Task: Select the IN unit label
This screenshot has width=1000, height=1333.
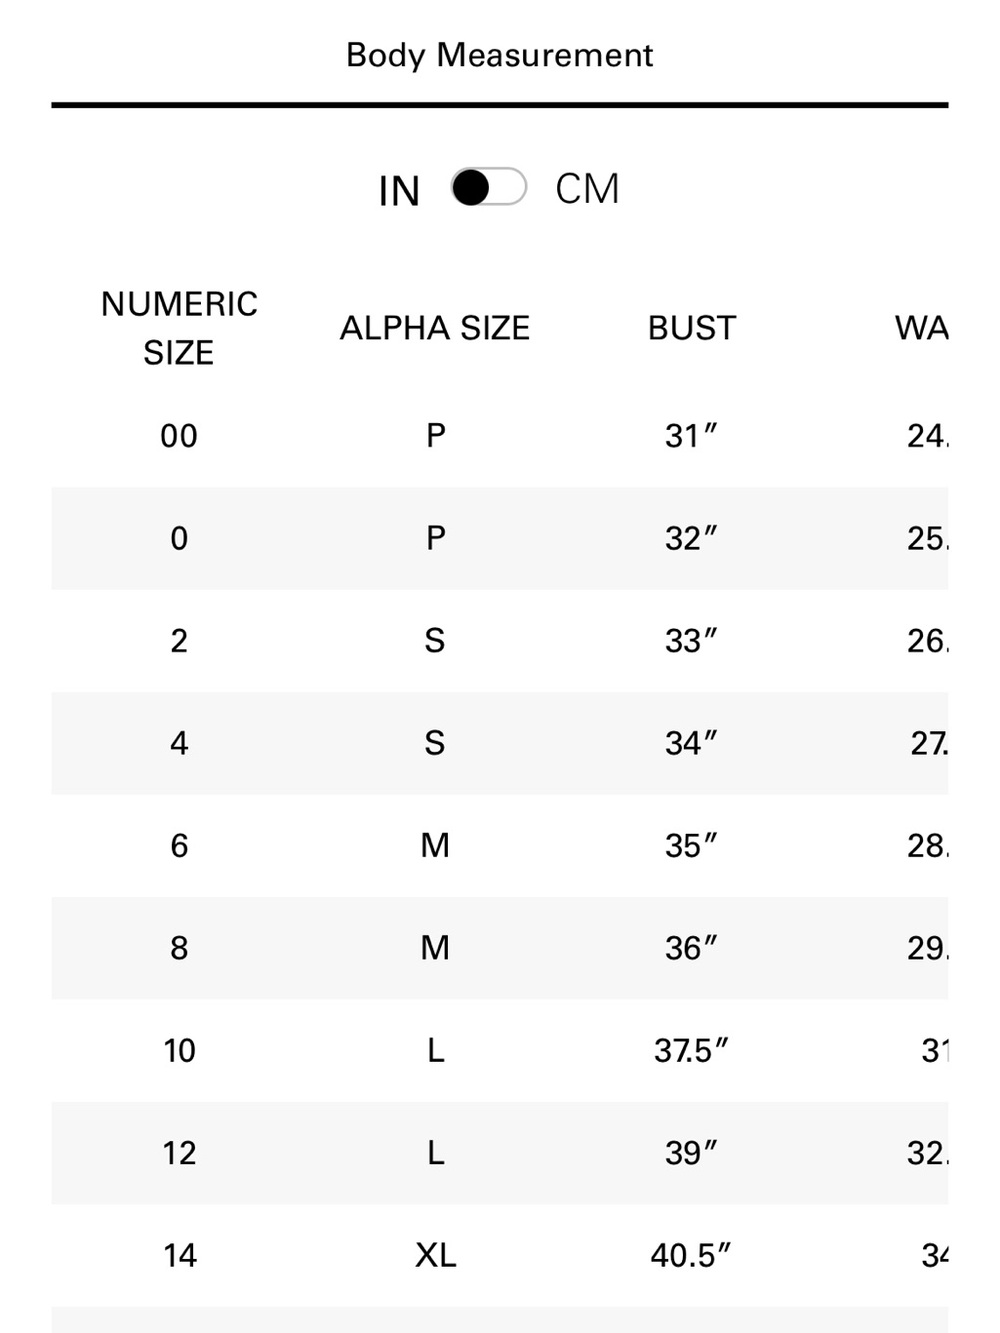Action: point(399,191)
